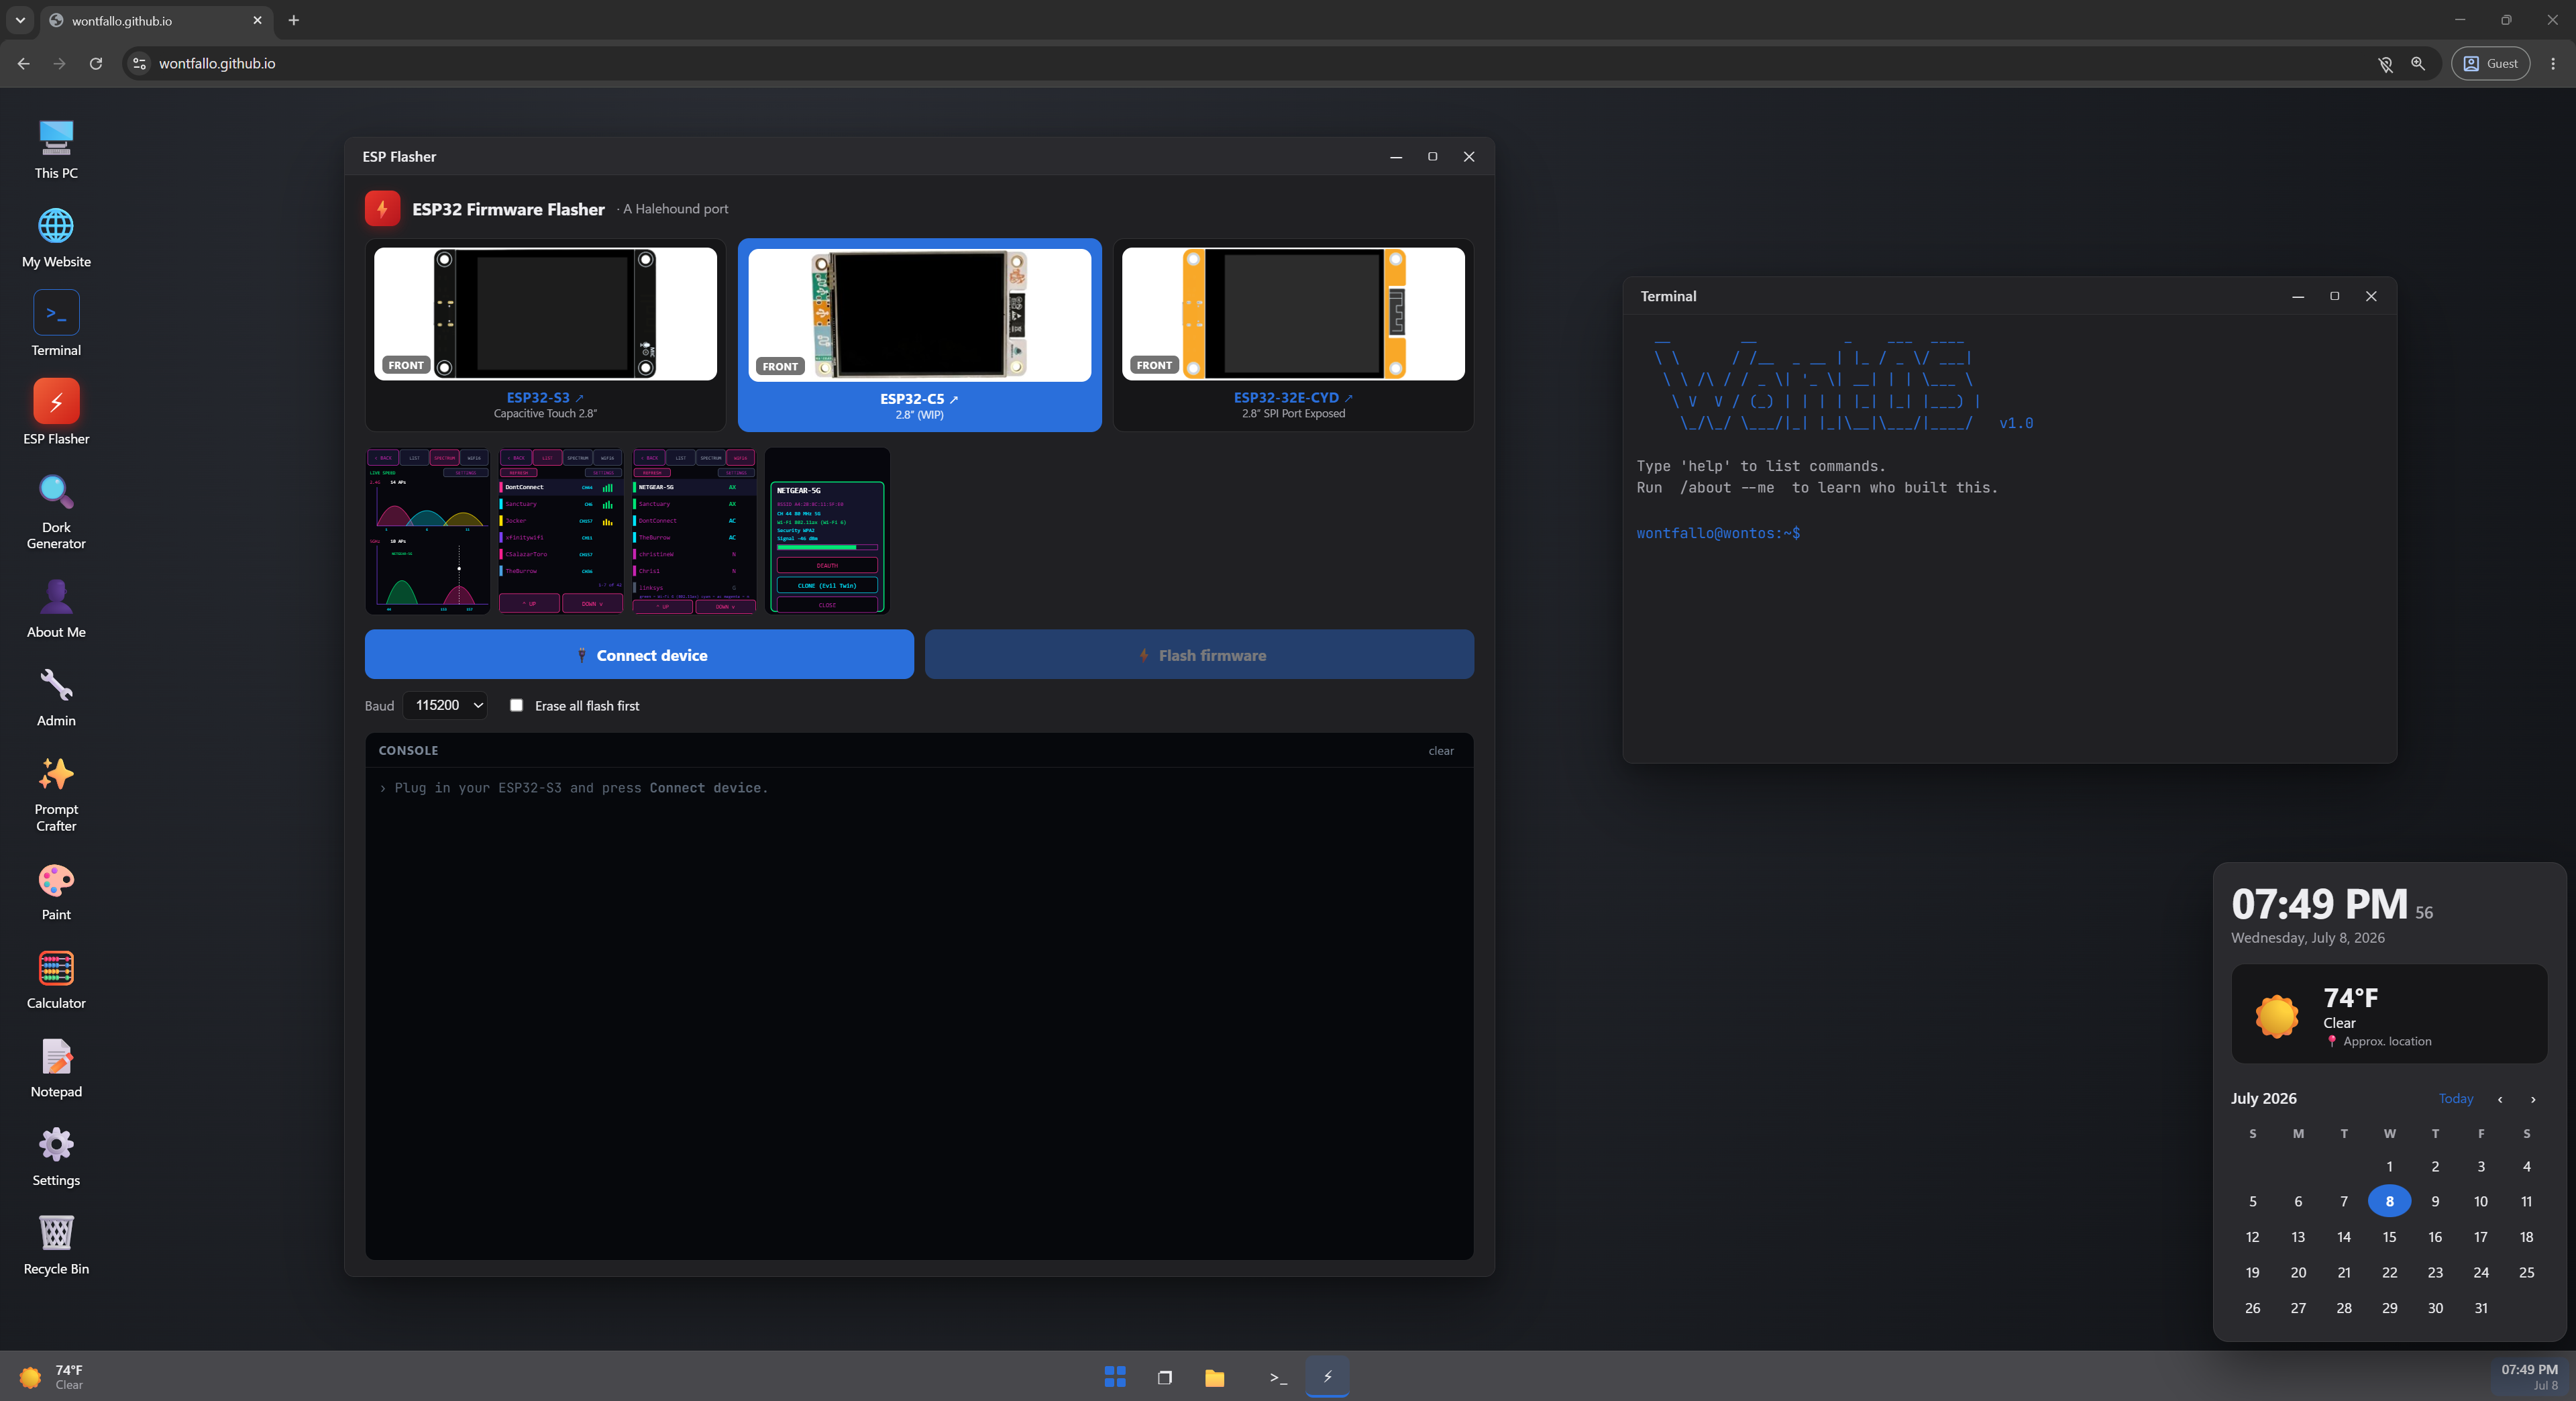The image size is (2576, 1401).
Task: Open the Paint palette icon
Action: [x=56, y=891]
